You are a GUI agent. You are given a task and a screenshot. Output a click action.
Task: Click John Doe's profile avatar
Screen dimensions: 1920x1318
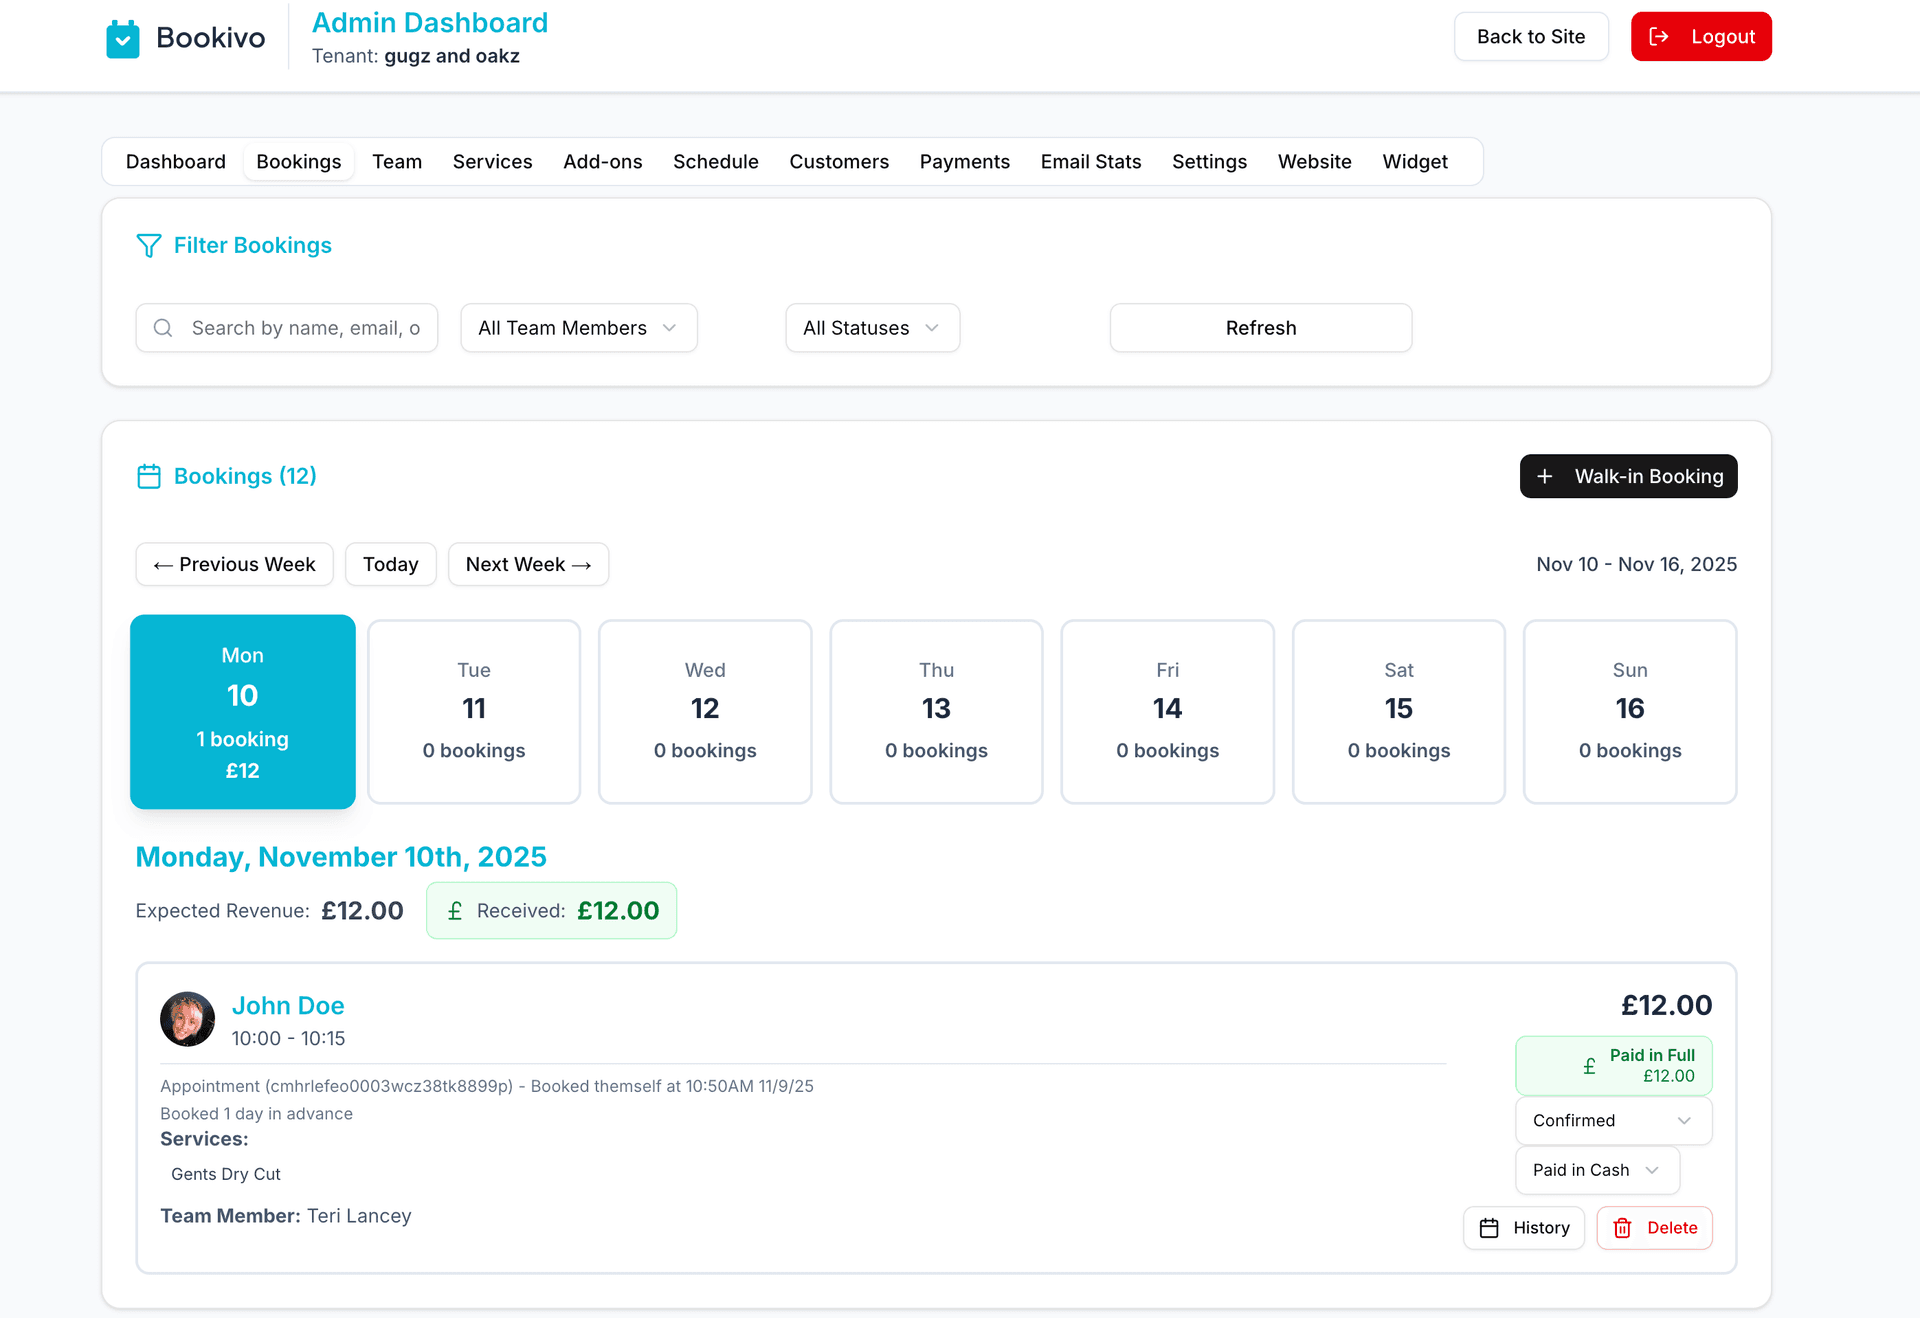tap(187, 1019)
